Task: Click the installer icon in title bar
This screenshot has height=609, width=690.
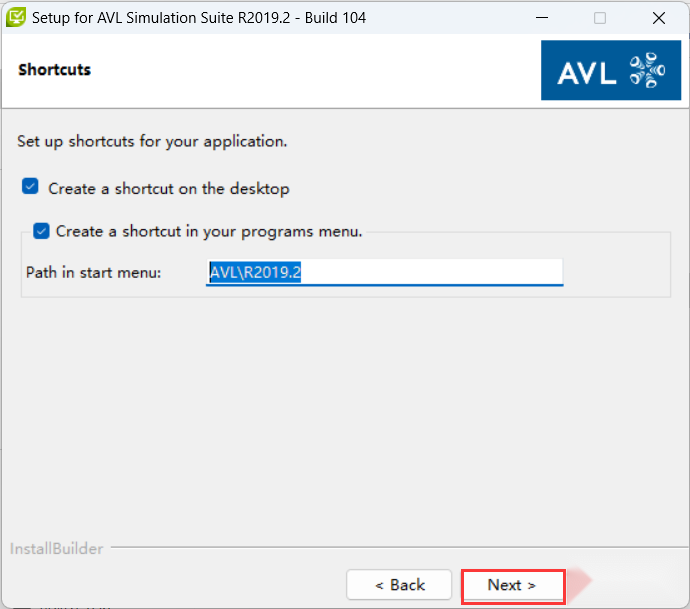Action: pos(16,18)
